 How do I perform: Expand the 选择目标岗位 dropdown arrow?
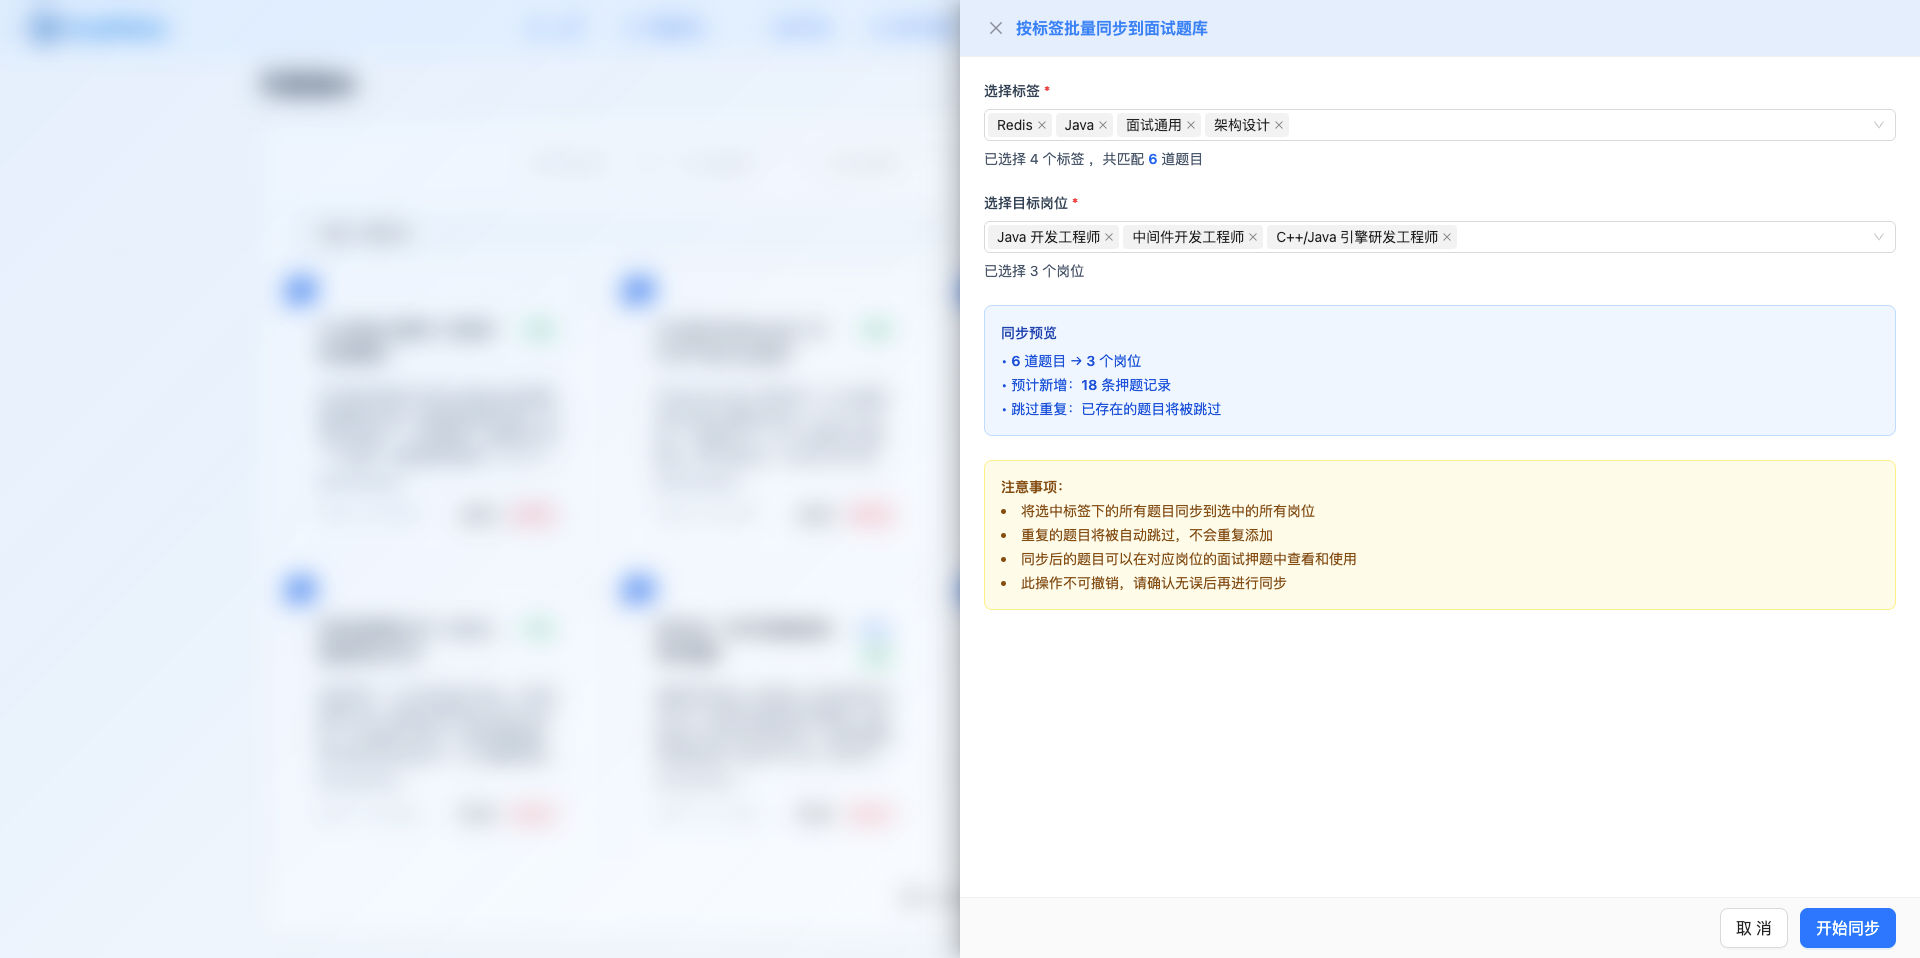[1878, 237]
